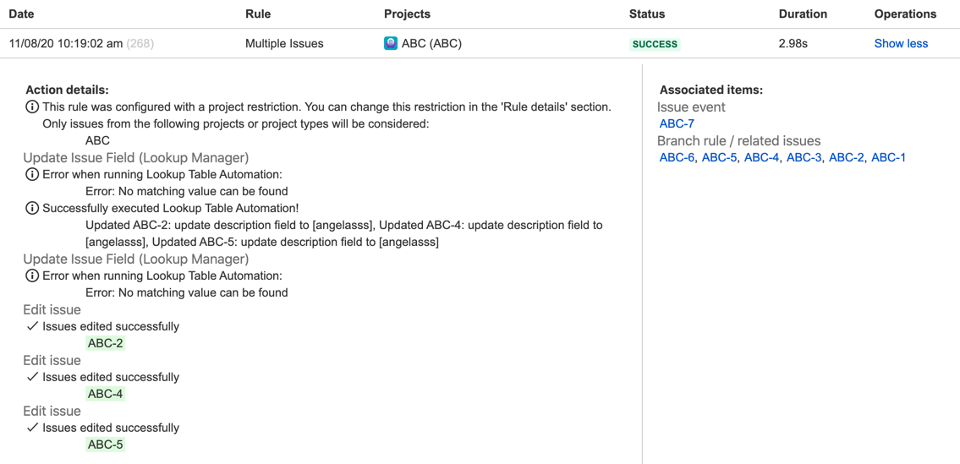960x464 pixels.
Task: Click the Status column header
Action: 647,14
